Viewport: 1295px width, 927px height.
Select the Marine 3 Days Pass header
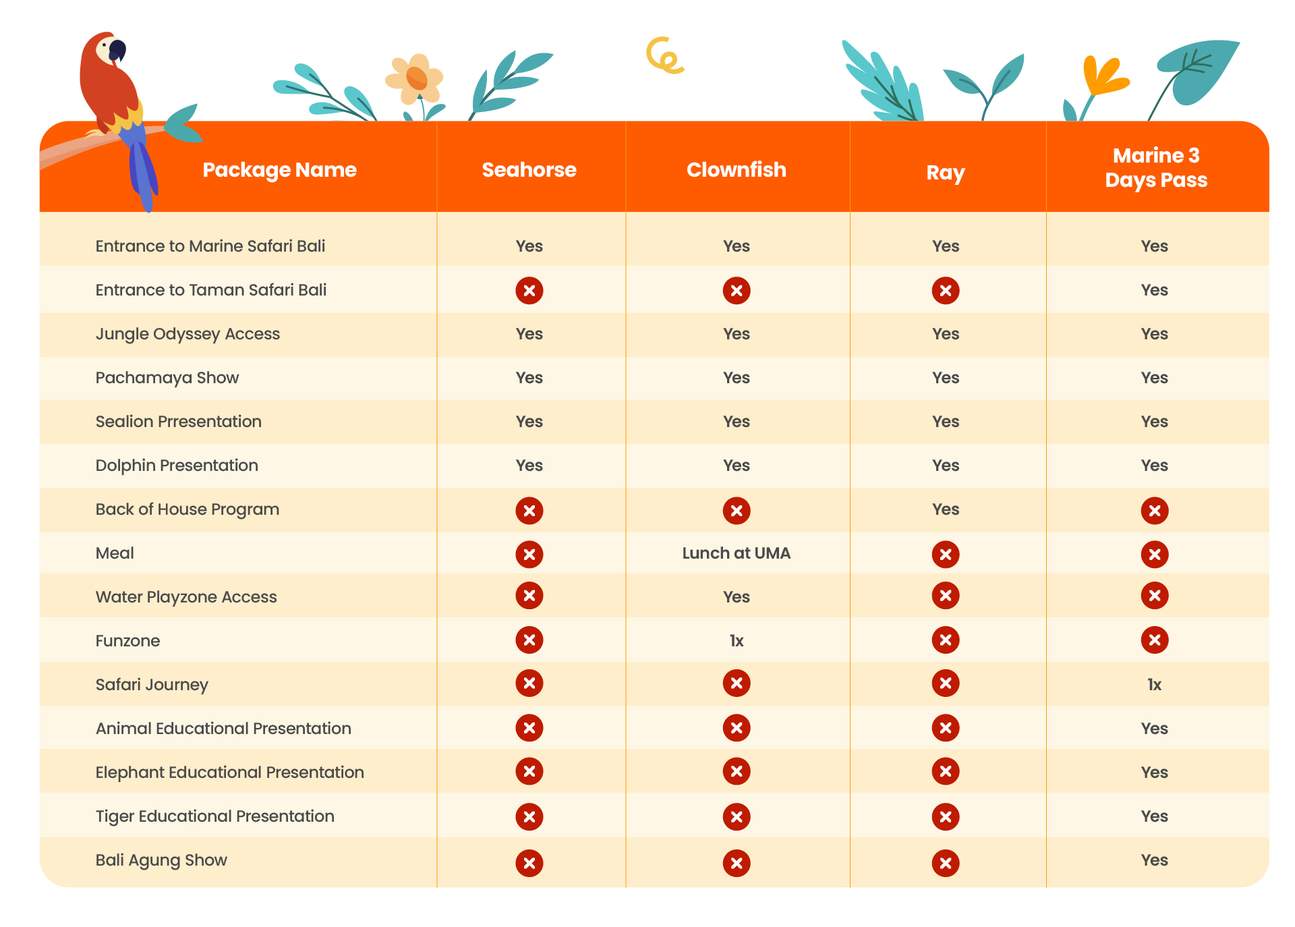tap(1156, 168)
